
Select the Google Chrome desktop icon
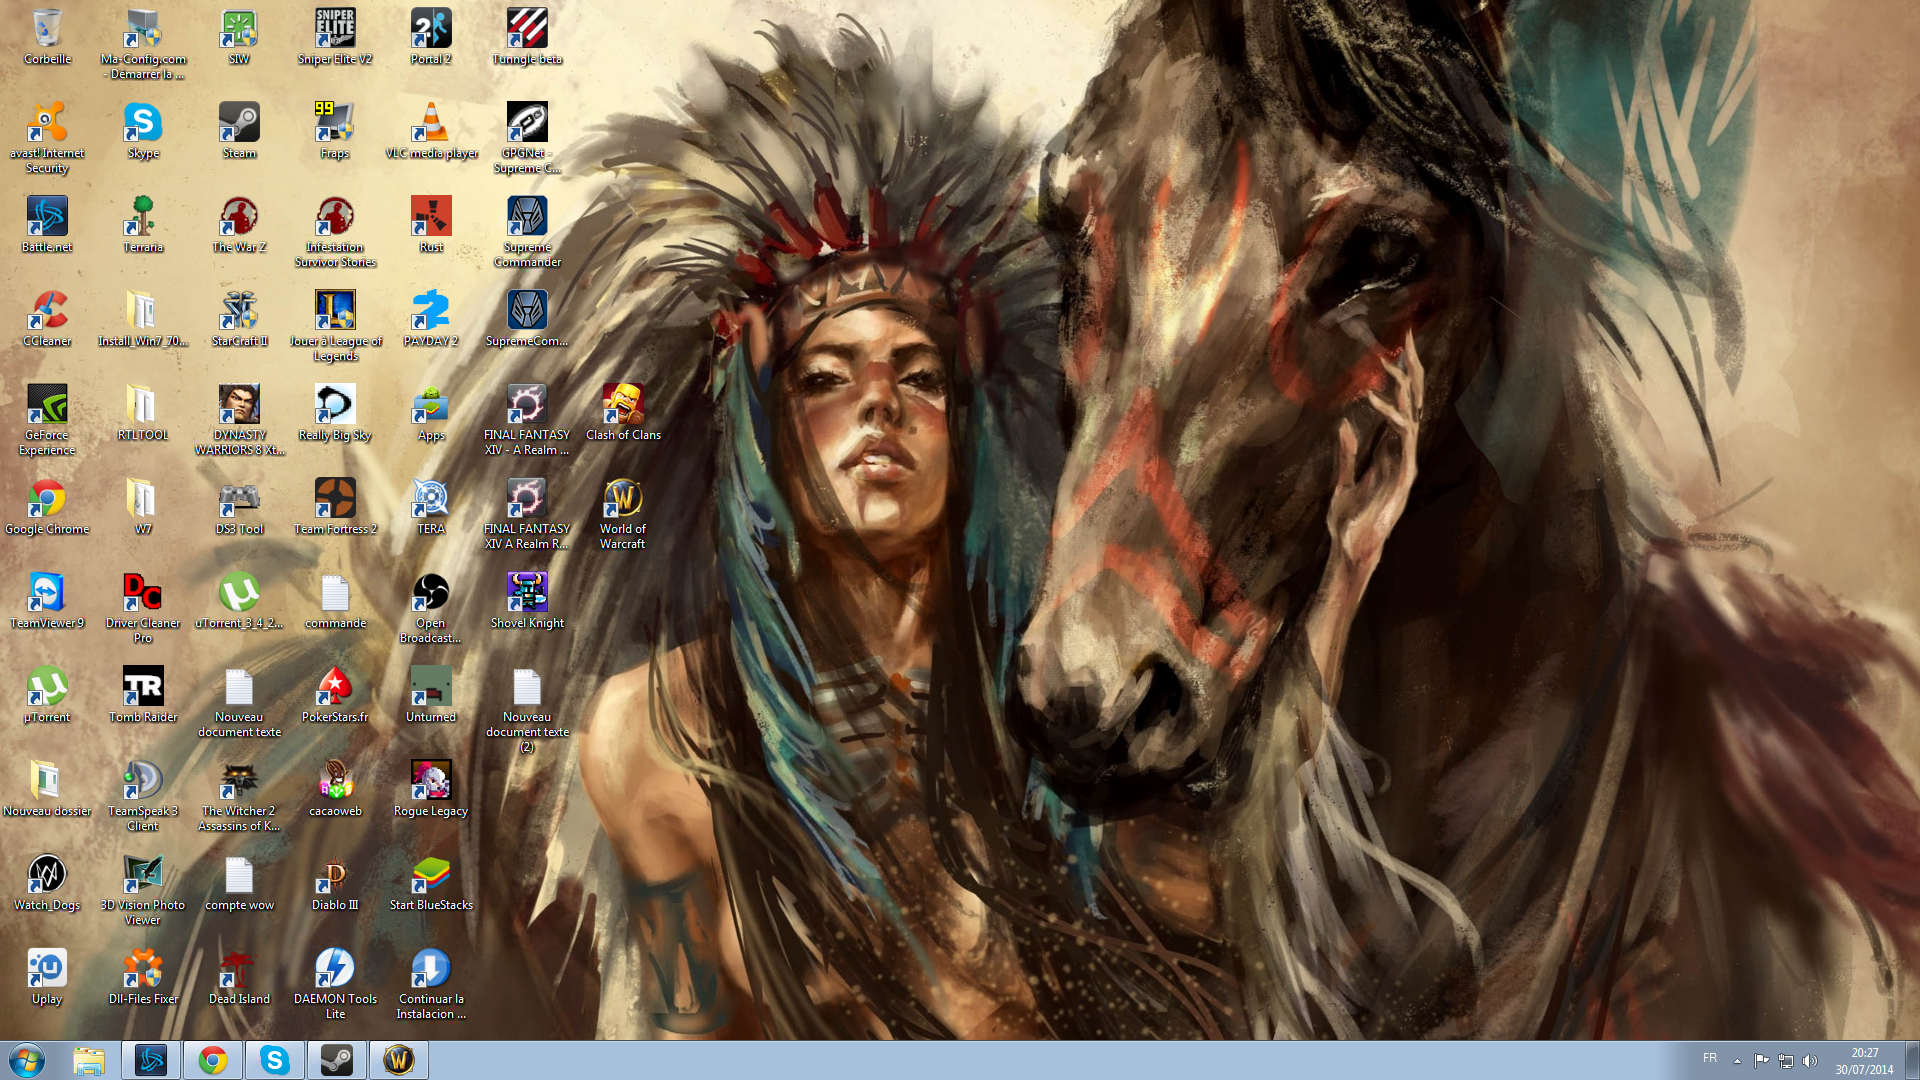pyautogui.click(x=47, y=507)
